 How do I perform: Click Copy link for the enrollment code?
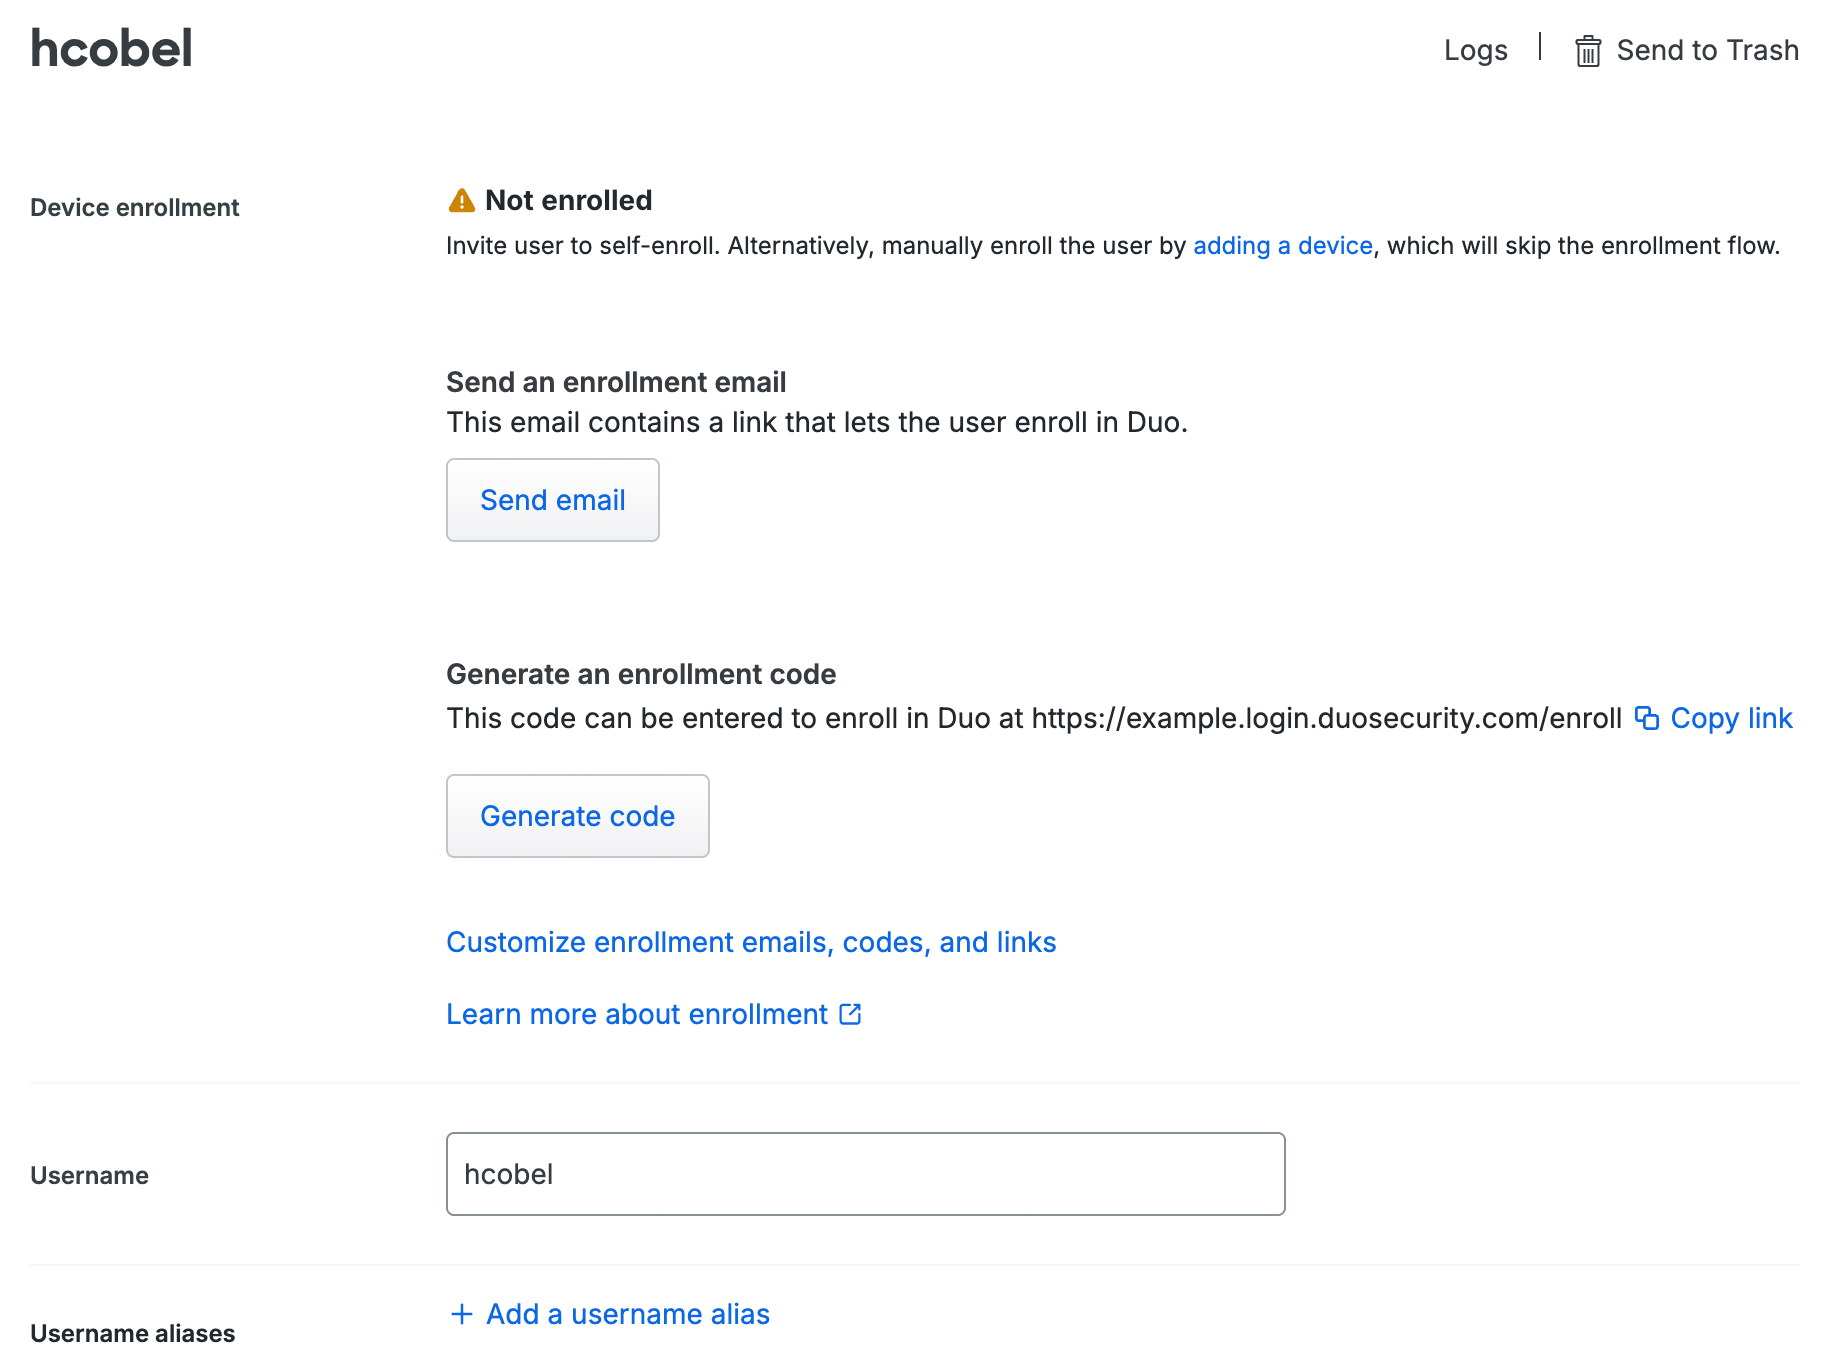[1731, 718]
